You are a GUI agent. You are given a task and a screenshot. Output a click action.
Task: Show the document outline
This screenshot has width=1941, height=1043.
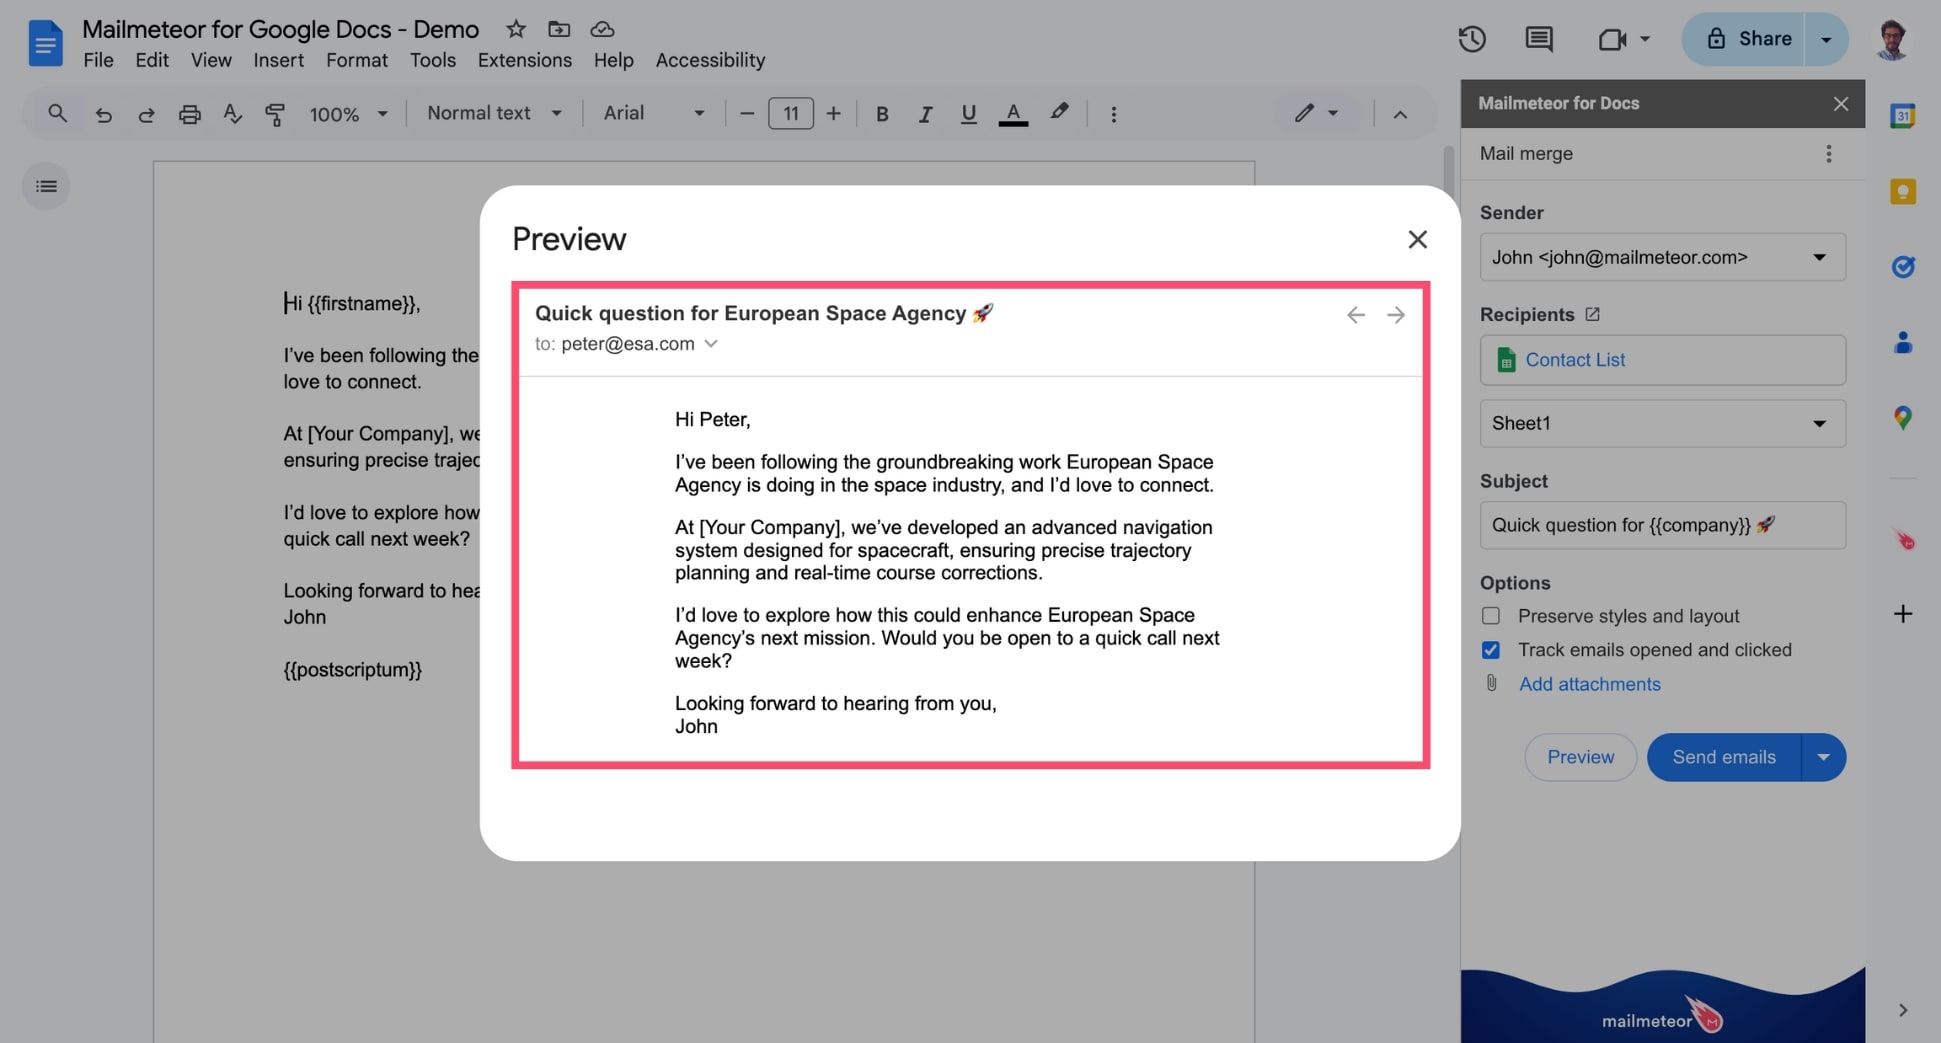[x=46, y=186]
